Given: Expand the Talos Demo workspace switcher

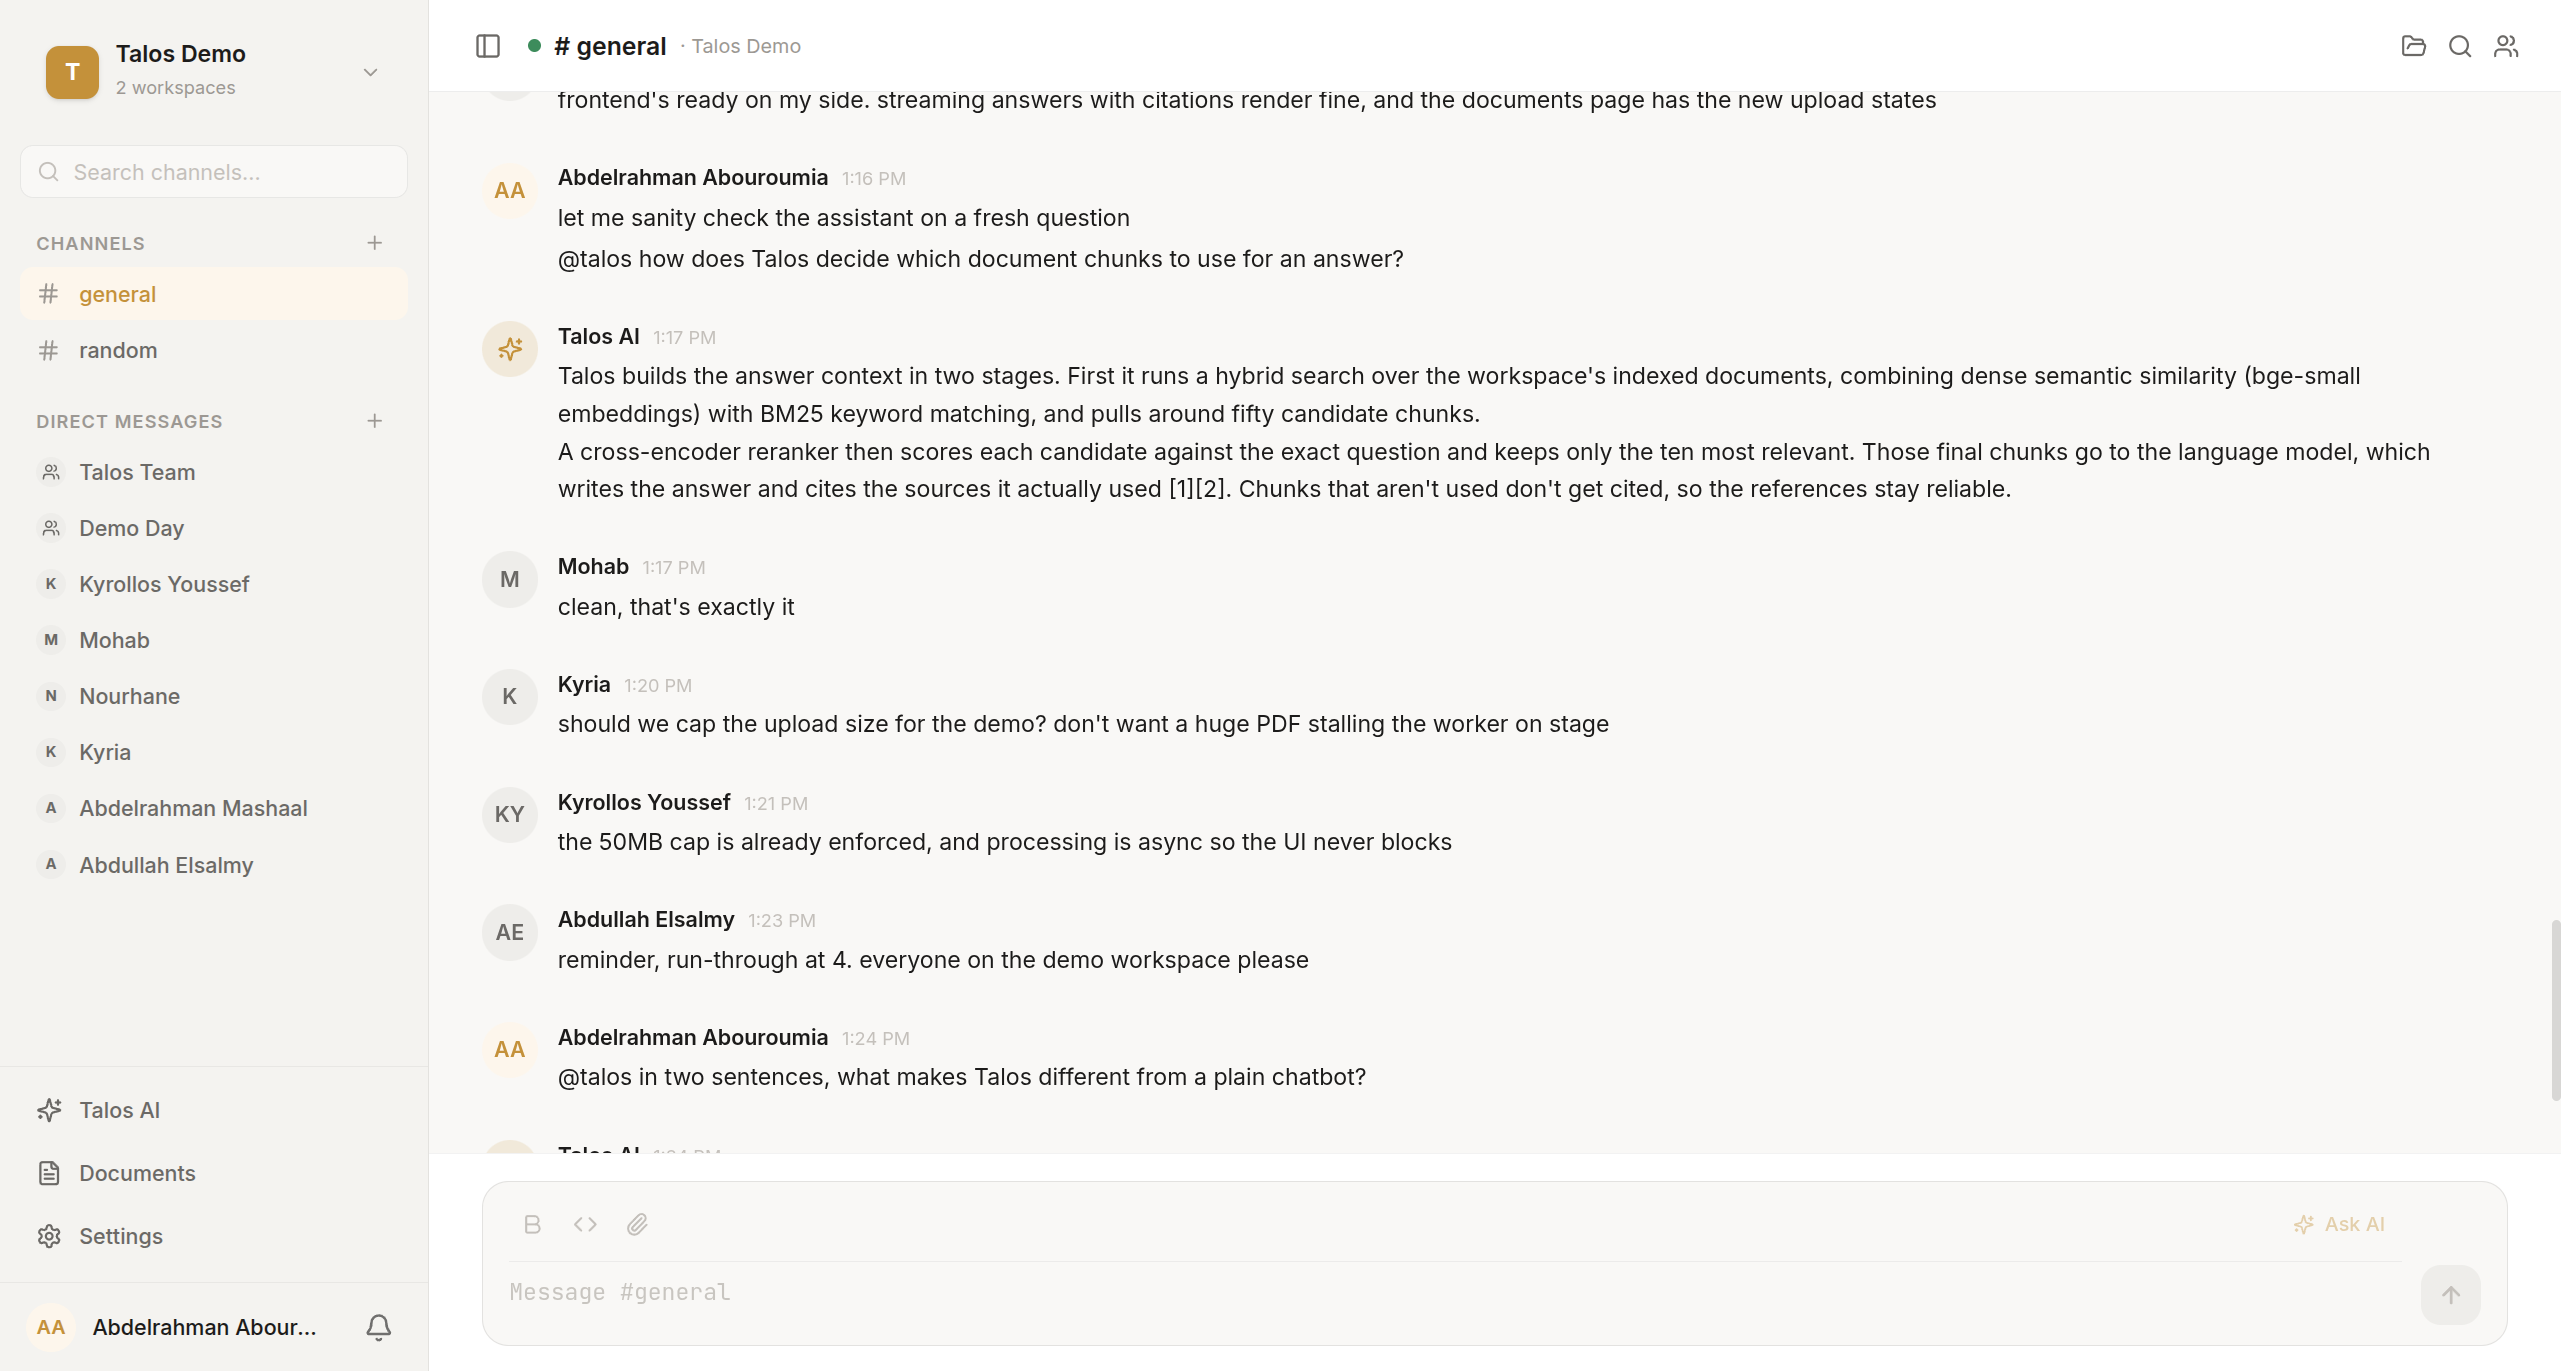Looking at the screenshot, I should tap(370, 72).
